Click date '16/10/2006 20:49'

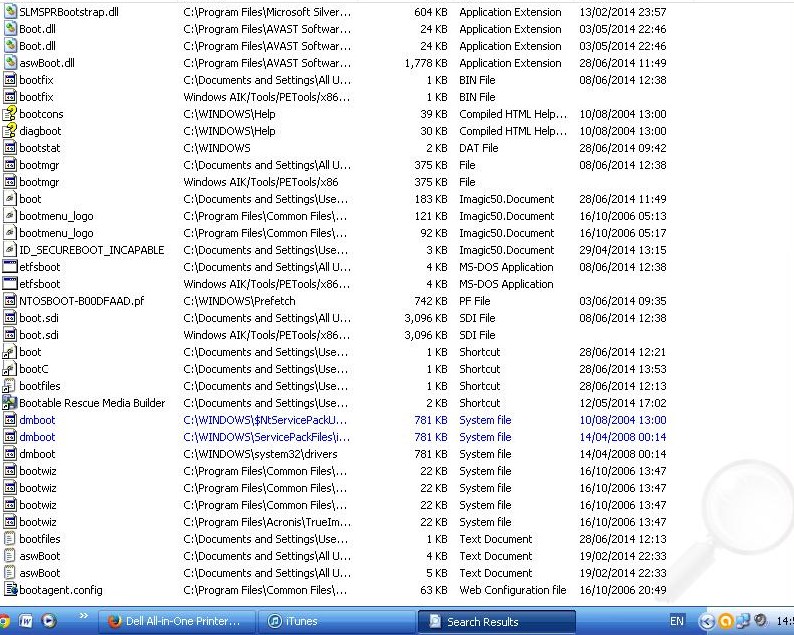(x=623, y=590)
